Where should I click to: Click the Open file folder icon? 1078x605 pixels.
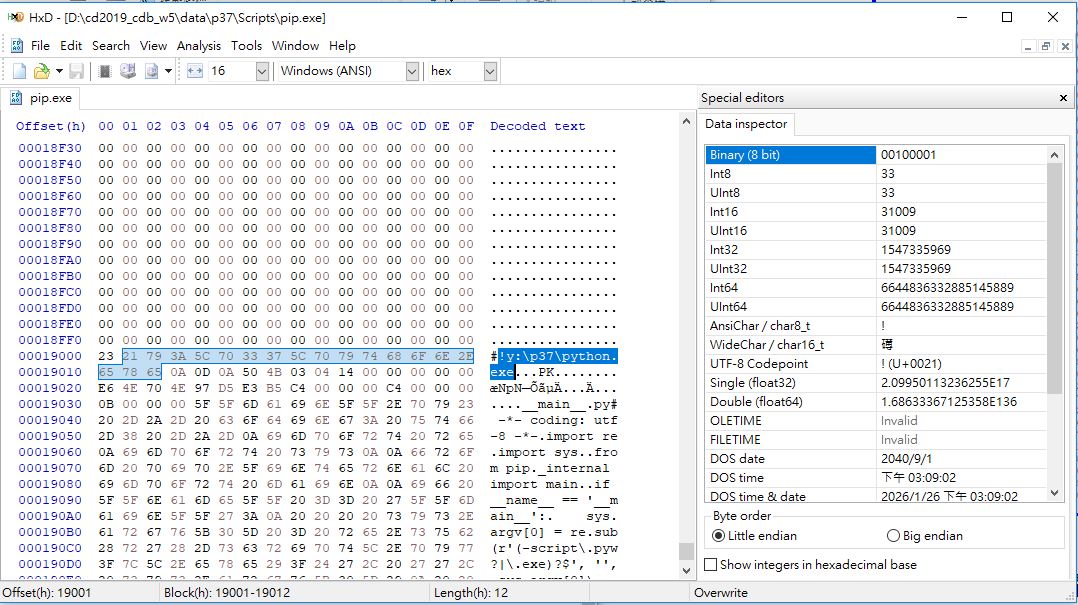41,71
